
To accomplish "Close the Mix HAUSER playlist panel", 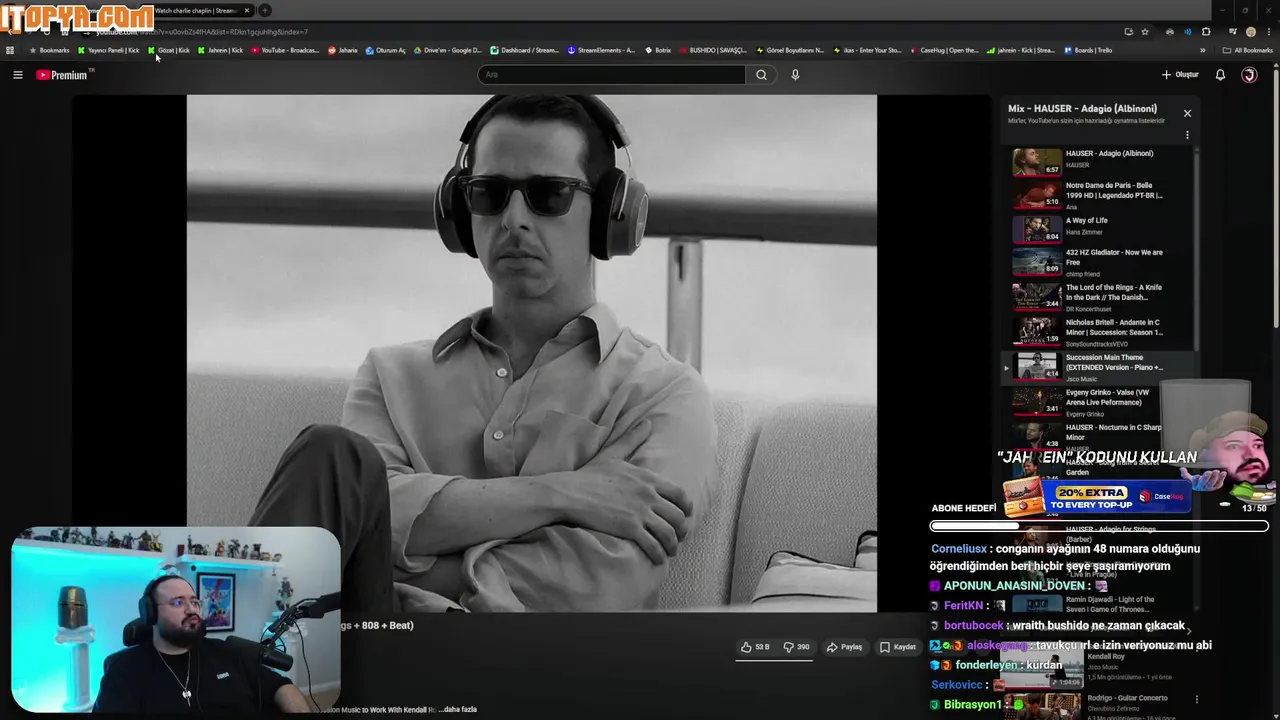I will coord(1187,113).
